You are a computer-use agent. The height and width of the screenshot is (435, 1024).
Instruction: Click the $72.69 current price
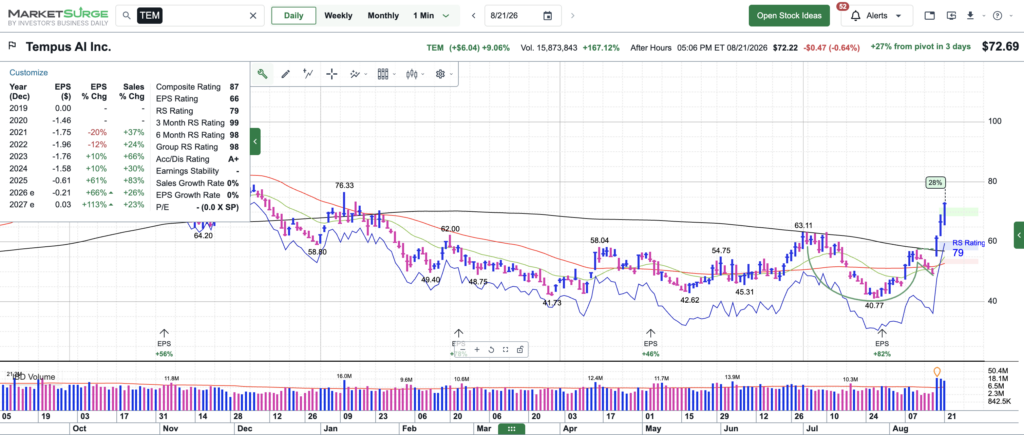[x=1000, y=46]
